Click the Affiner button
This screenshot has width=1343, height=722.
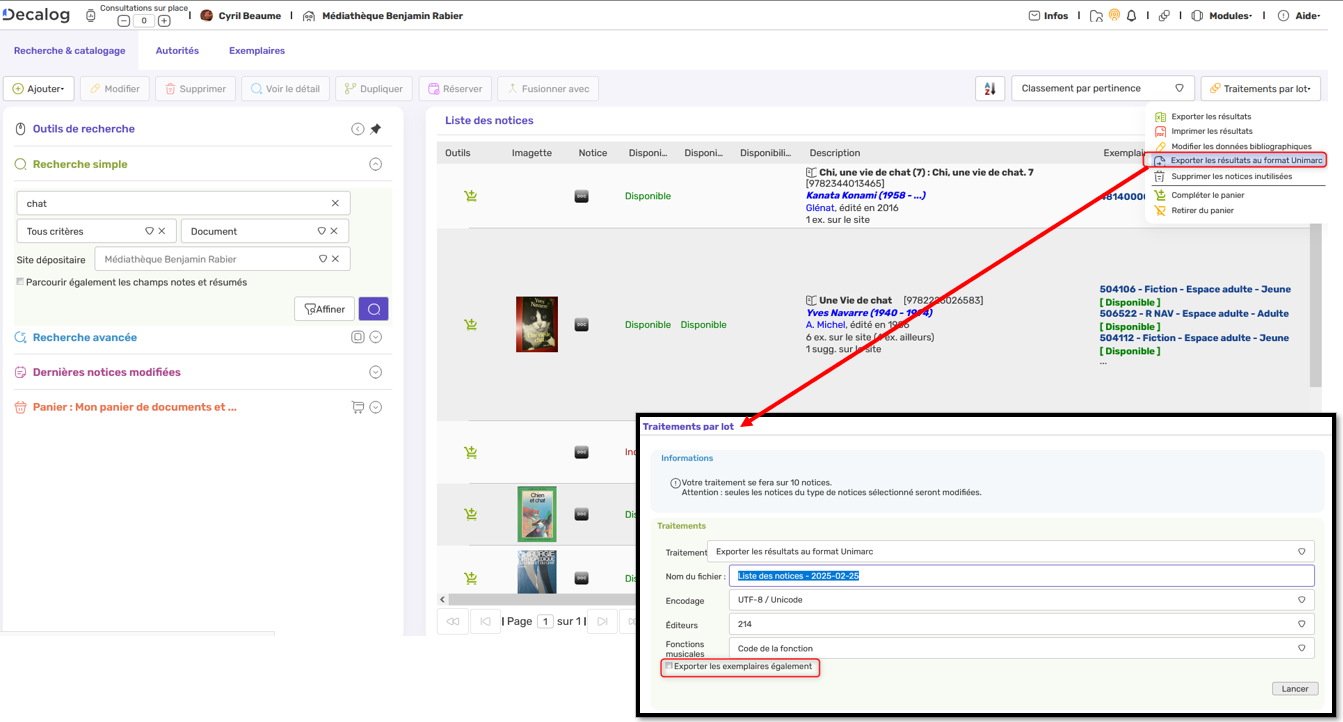pyautogui.click(x=324, y=308)
